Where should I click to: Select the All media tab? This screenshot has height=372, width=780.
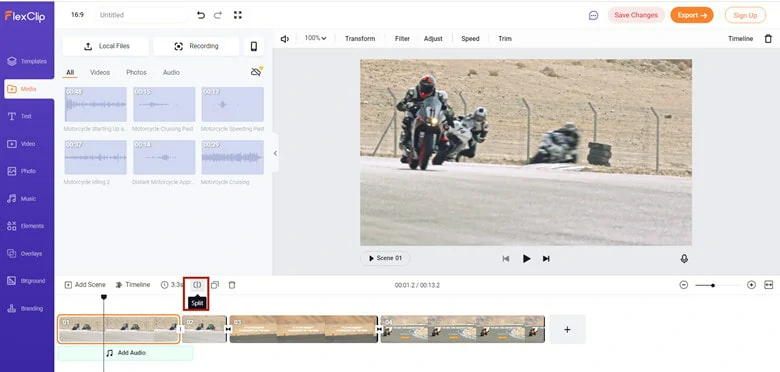70,73
